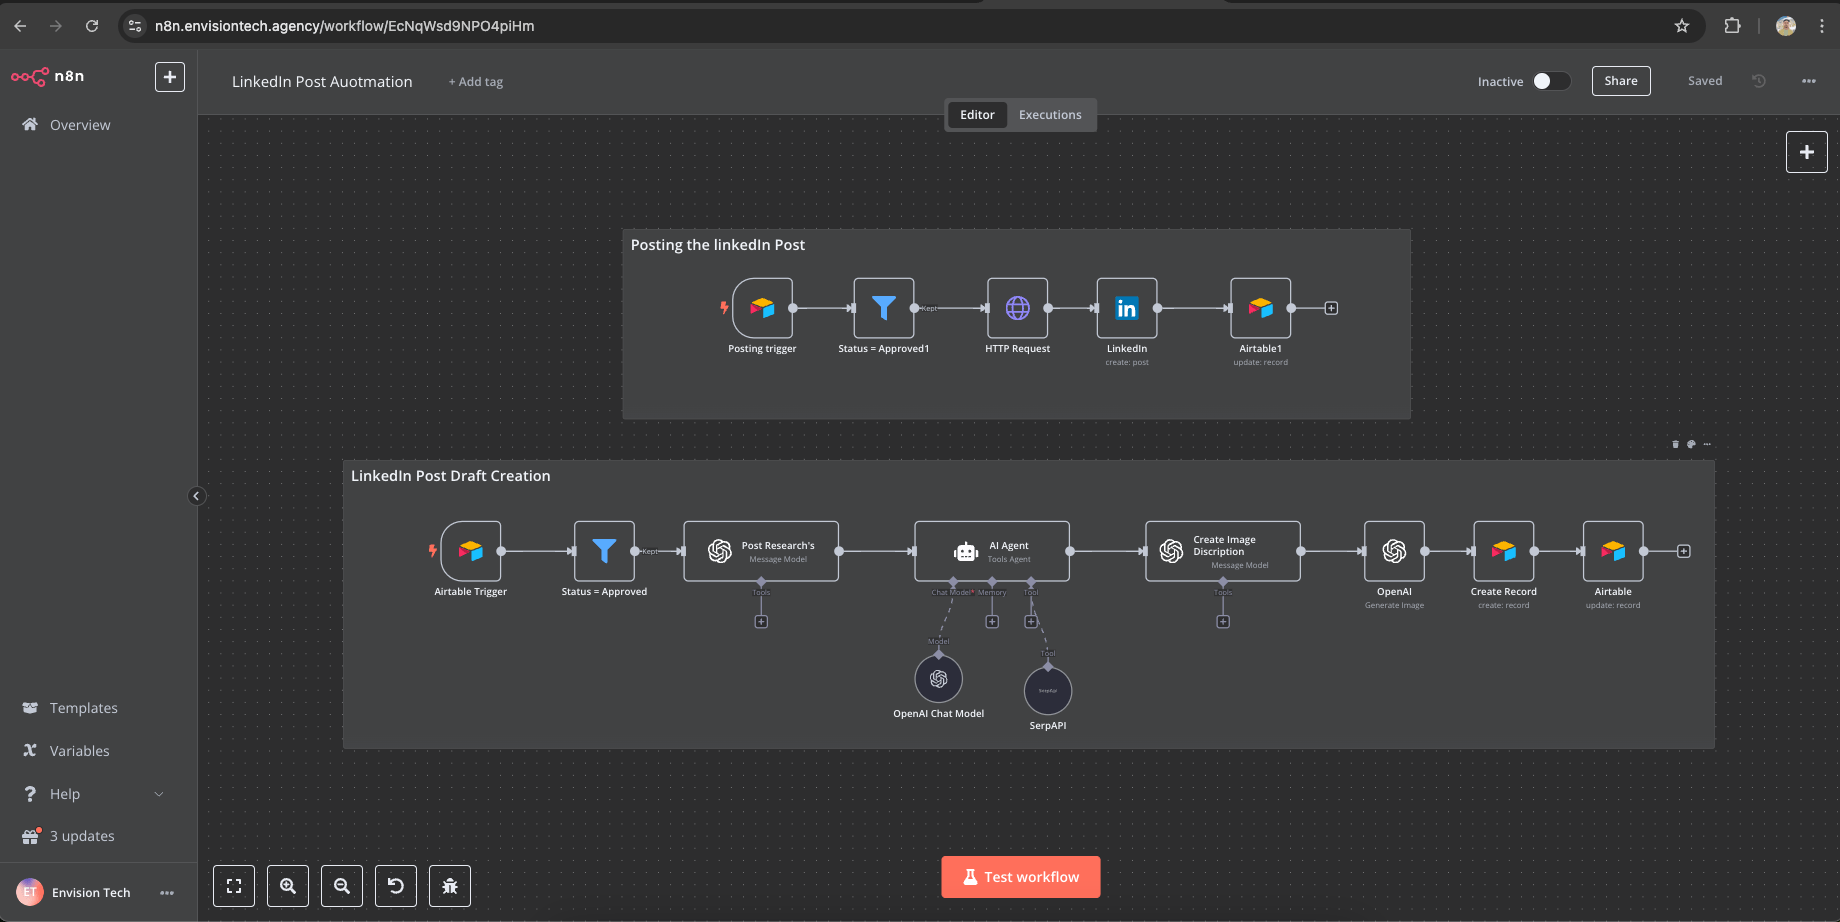
Task: Click the Share button
Action: 1620,81
